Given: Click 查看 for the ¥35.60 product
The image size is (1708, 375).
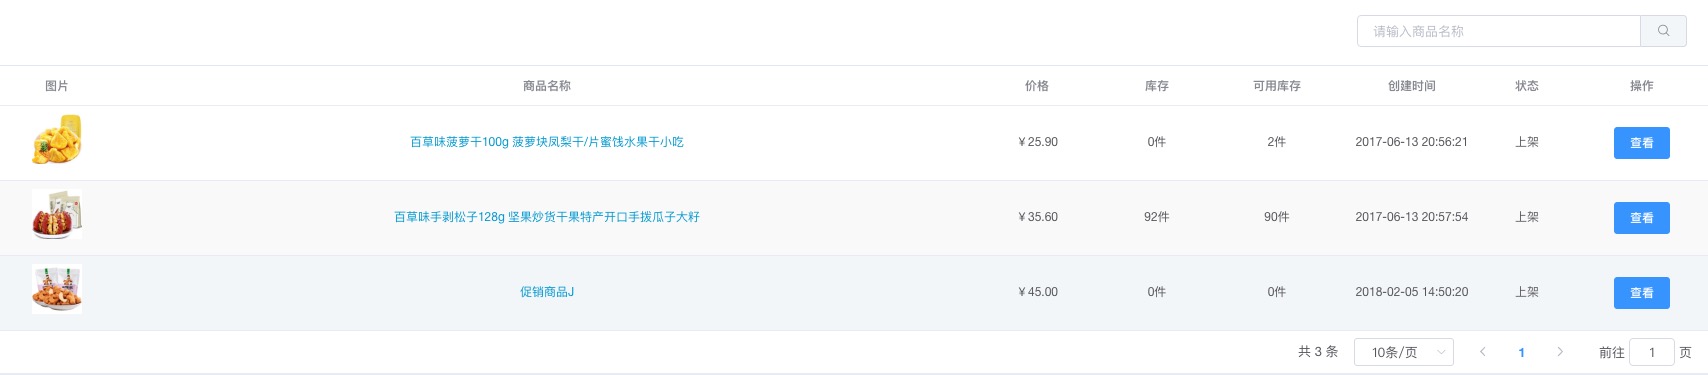Looking at the screenshot, I should pos(1642,218).
